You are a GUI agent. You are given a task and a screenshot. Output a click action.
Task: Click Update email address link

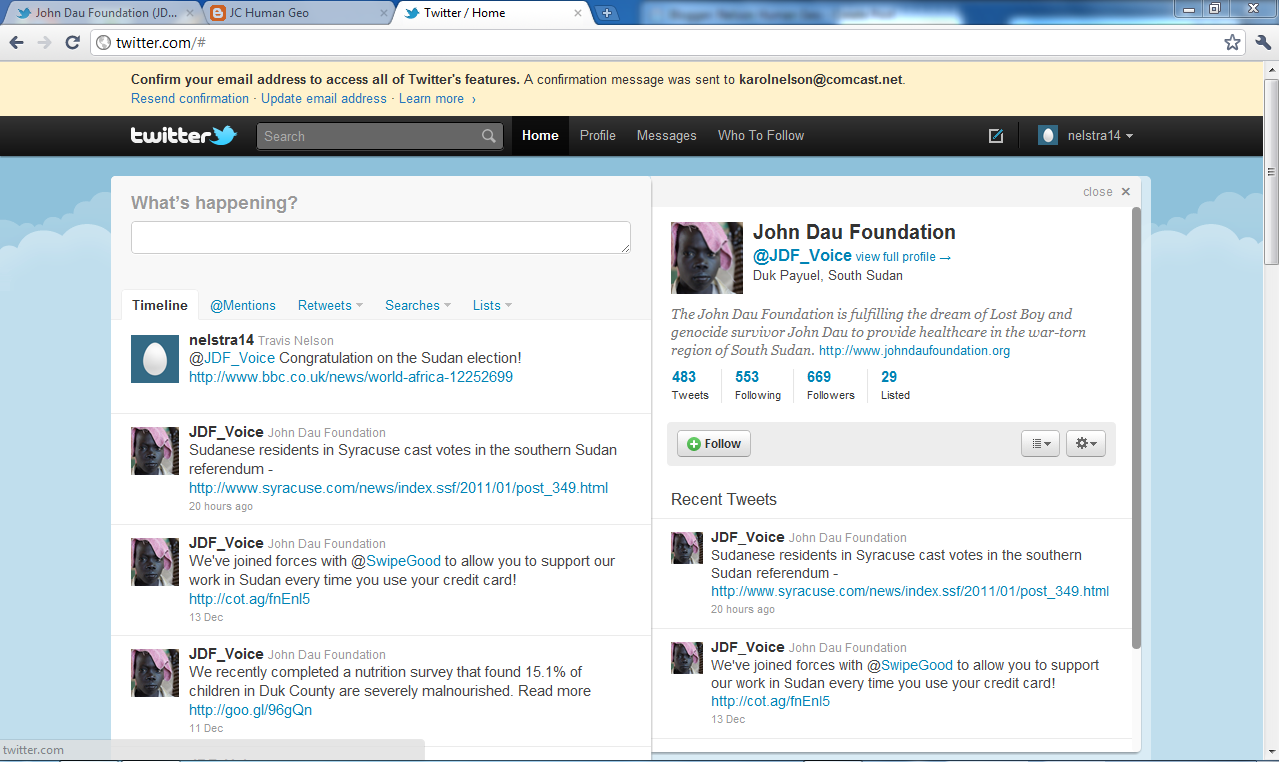tap(324, 99)
